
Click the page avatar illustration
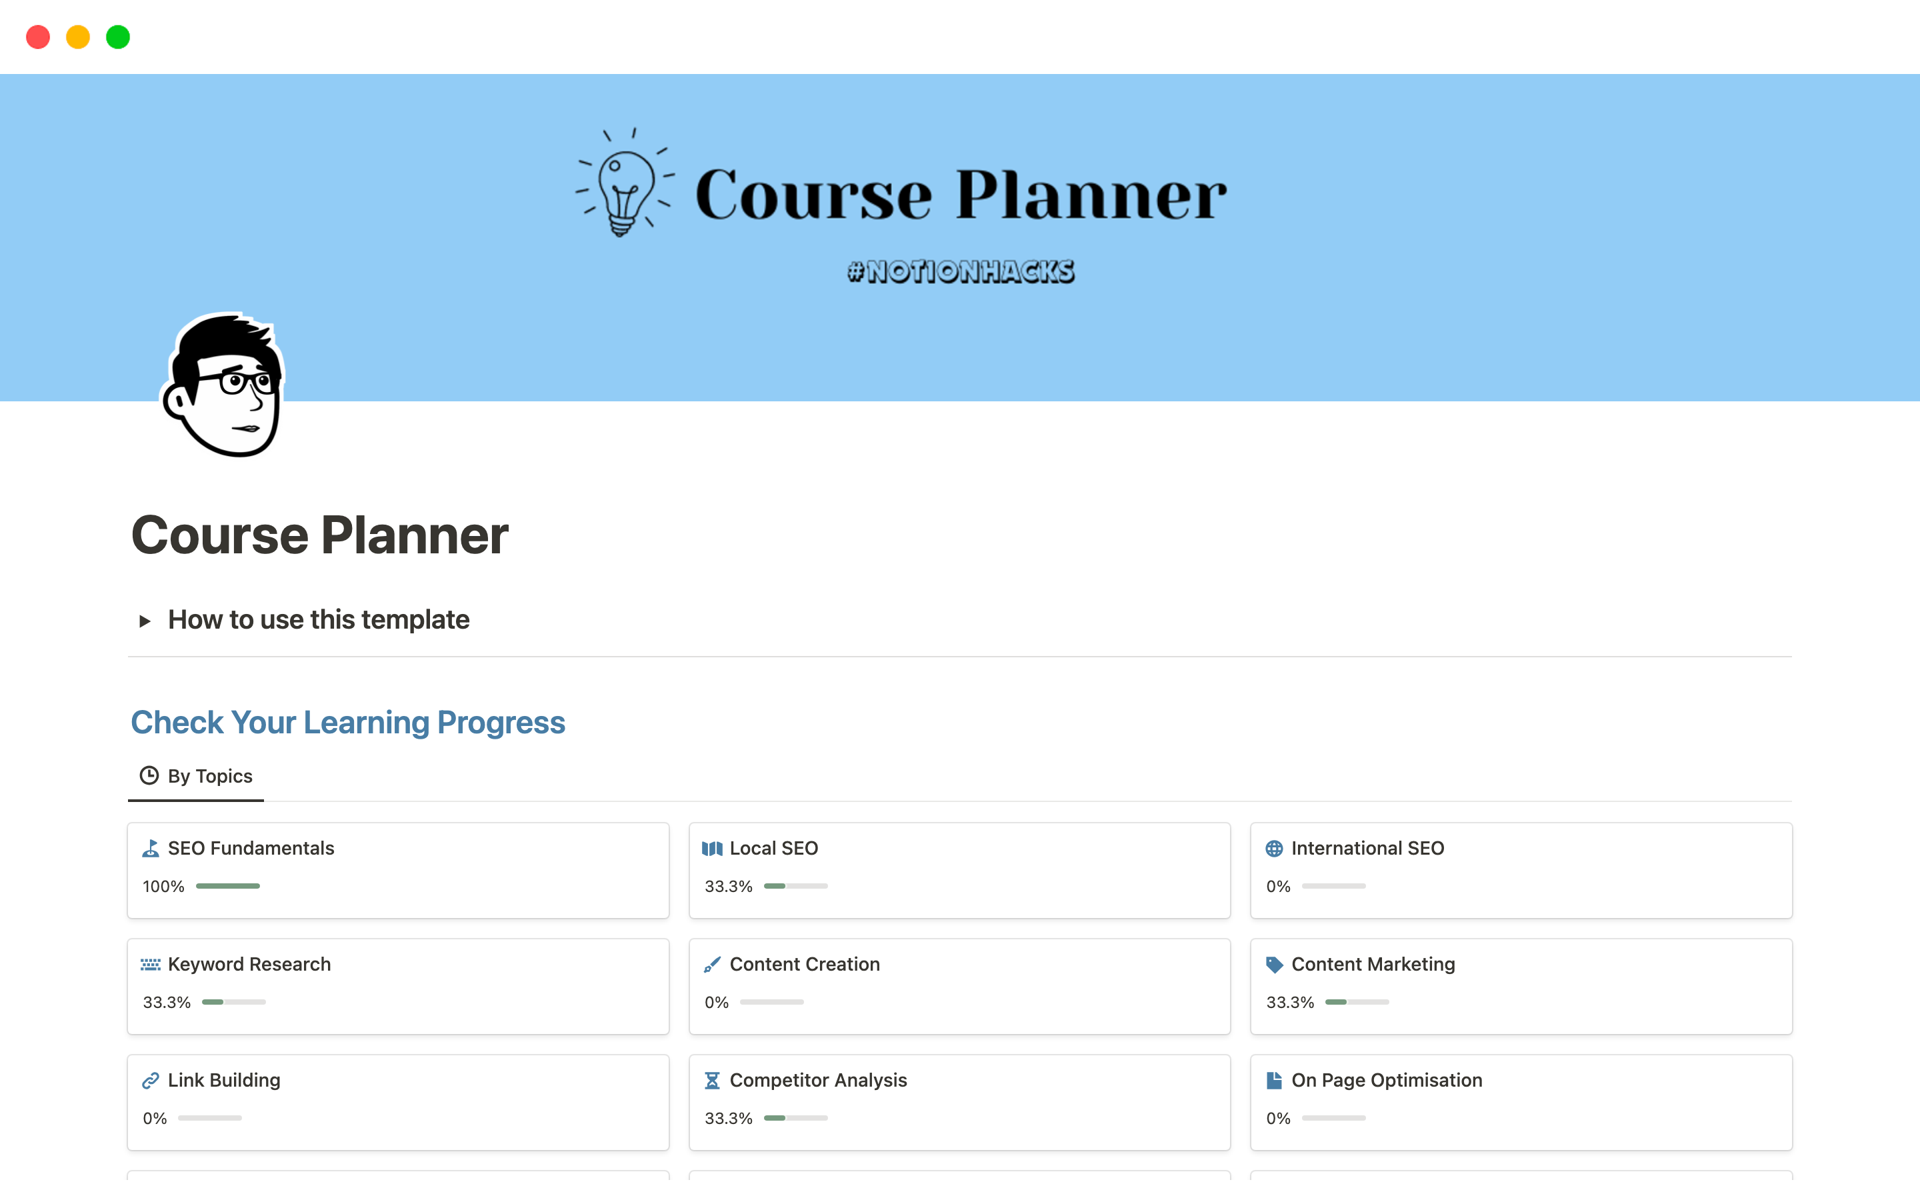pos(224,385)
